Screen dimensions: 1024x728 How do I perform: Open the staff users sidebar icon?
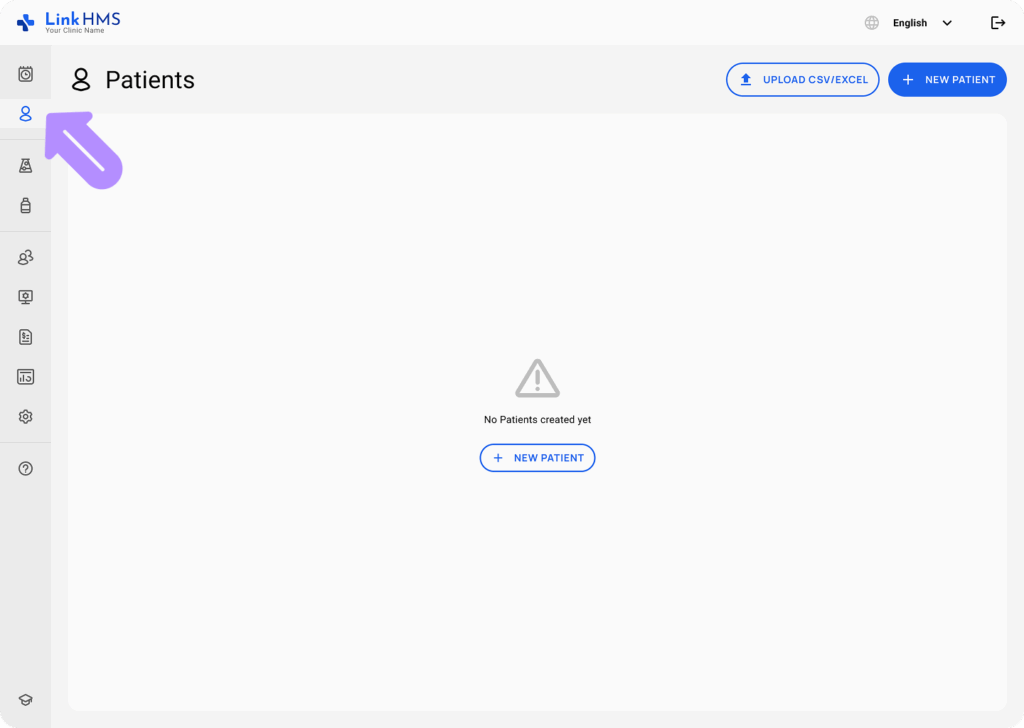coord(26,258)
